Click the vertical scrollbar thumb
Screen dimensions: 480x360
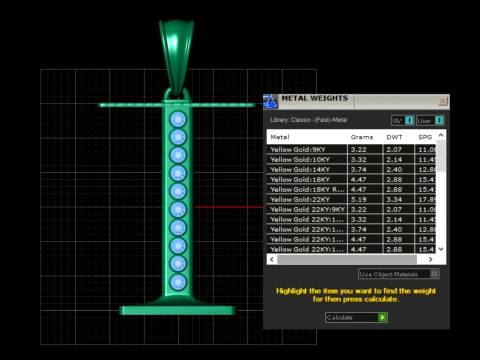pos(441,156)
